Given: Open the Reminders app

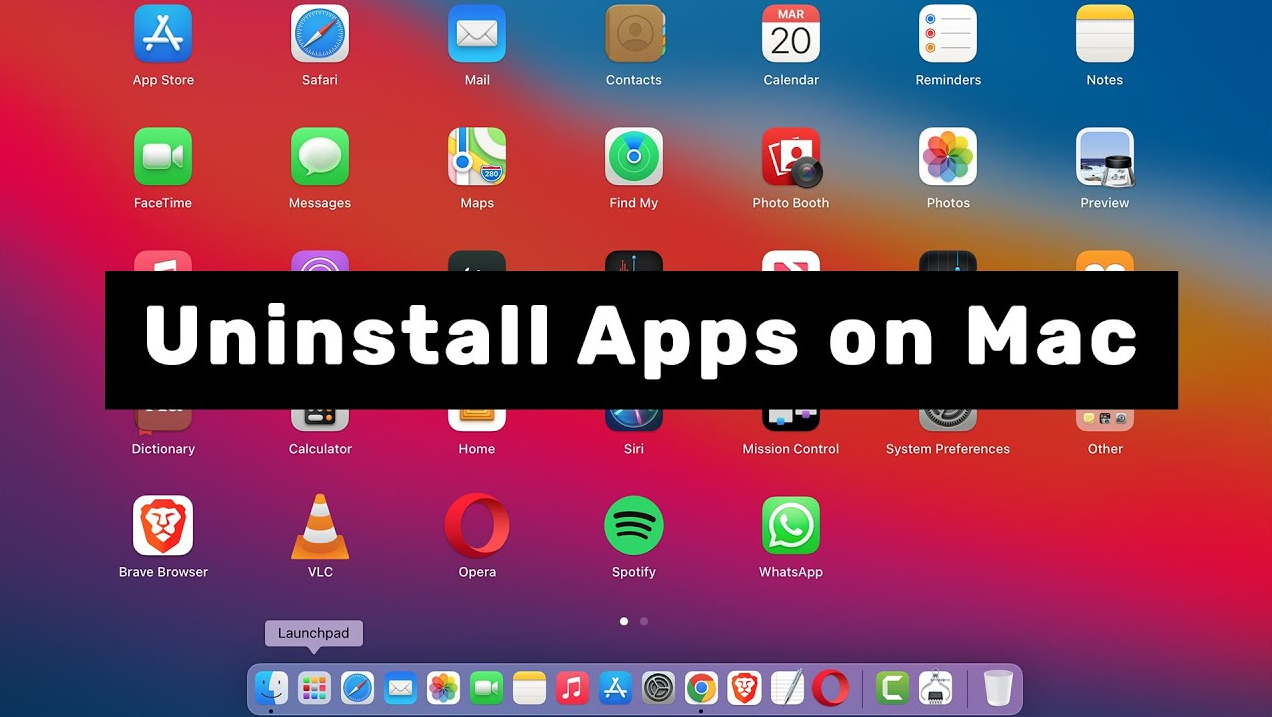Looking at the screenshot, I should click(x=948, y=34).
